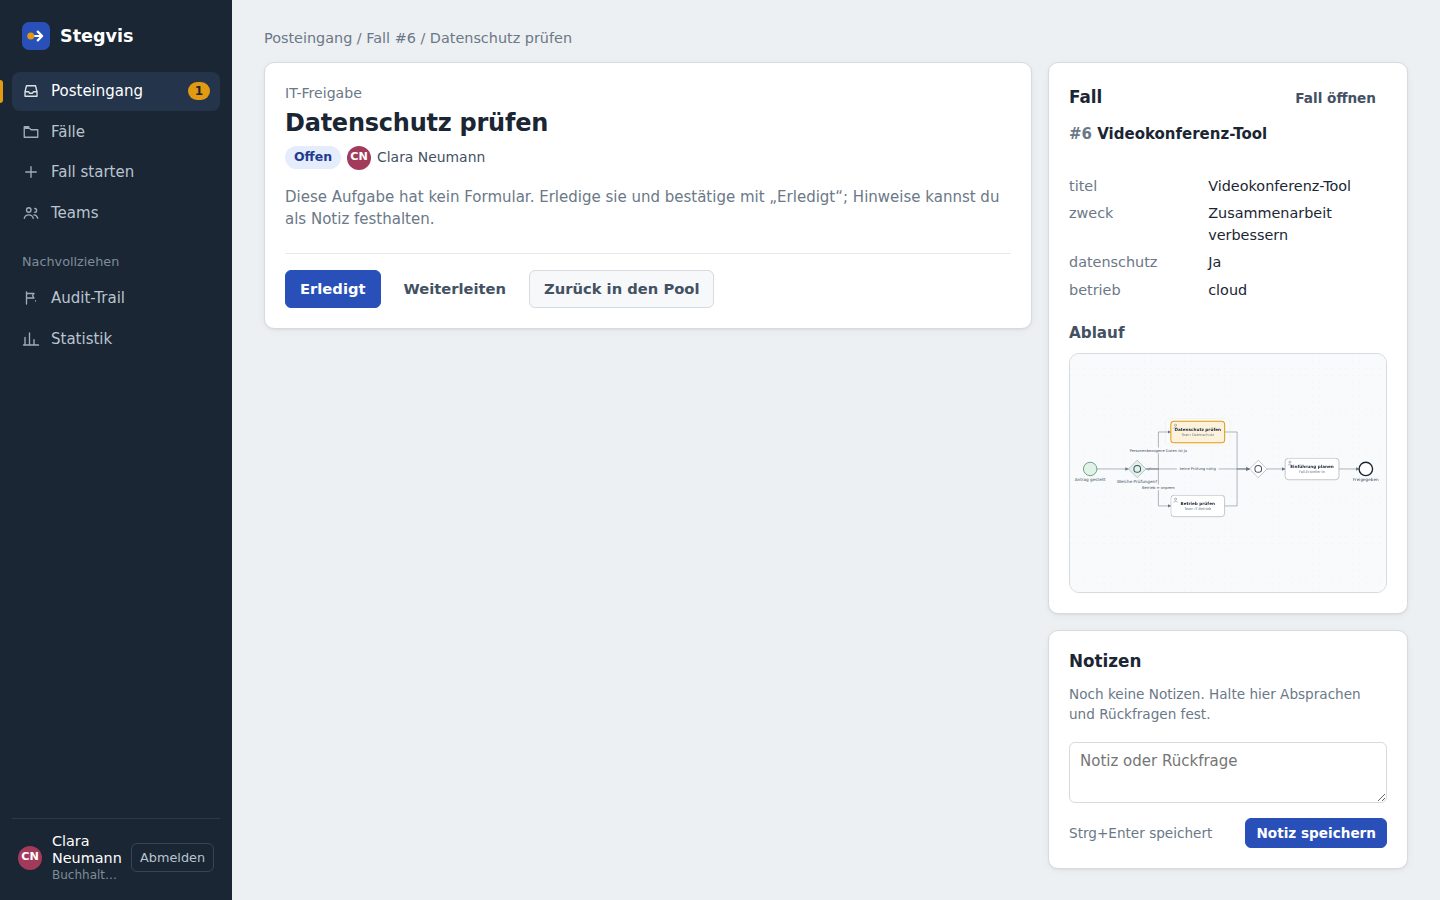Viewport: 1440px width, 900px height.
Task: Open the Statistik page
Action: [x=116, y=339]
